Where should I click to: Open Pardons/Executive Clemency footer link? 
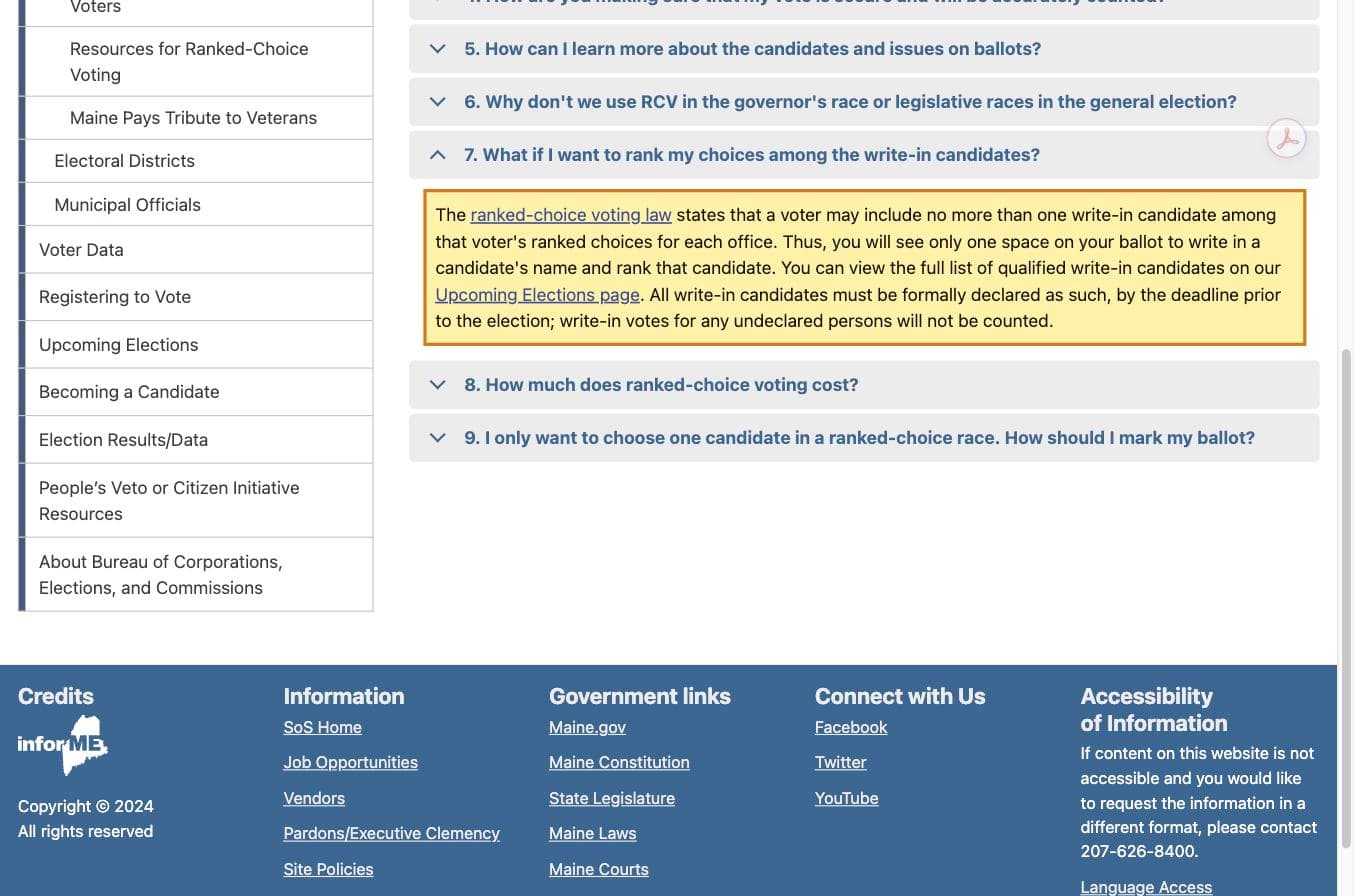point(392,833)
